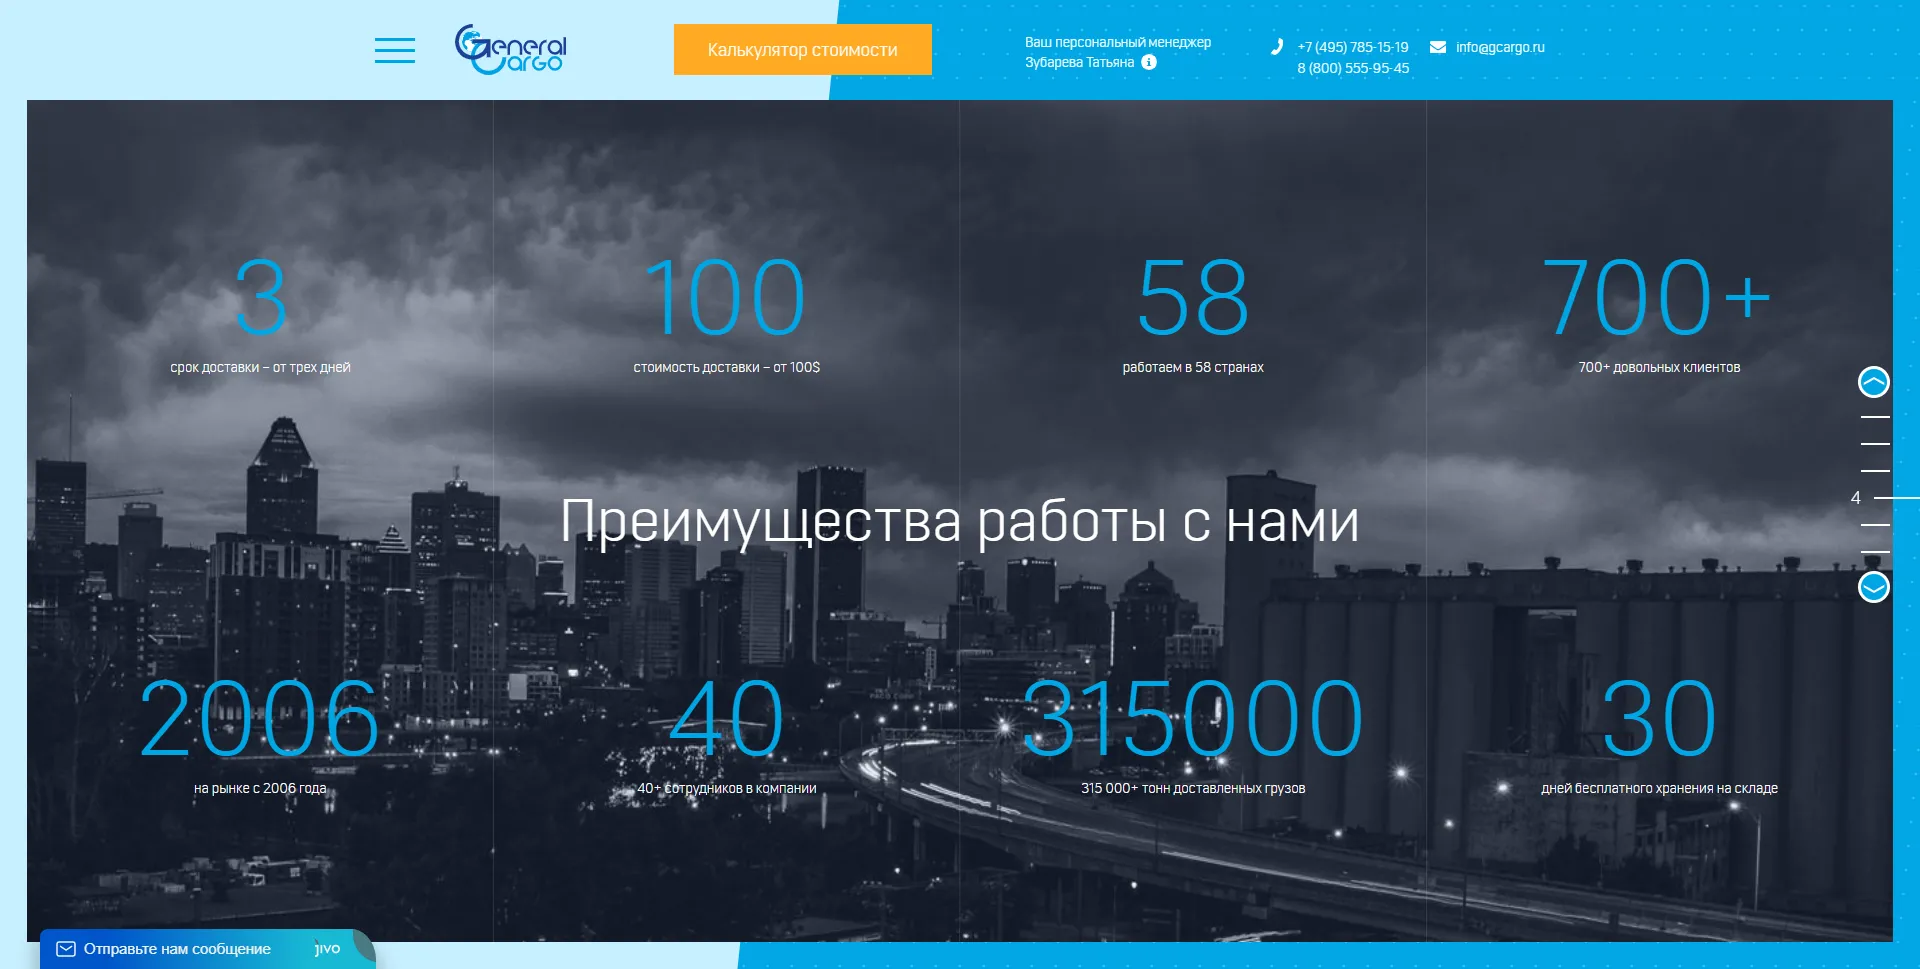The height and width of the screenshot is (969, 1920).
Task: Click the large number 58 statistic
Action: coord(1193,297)
